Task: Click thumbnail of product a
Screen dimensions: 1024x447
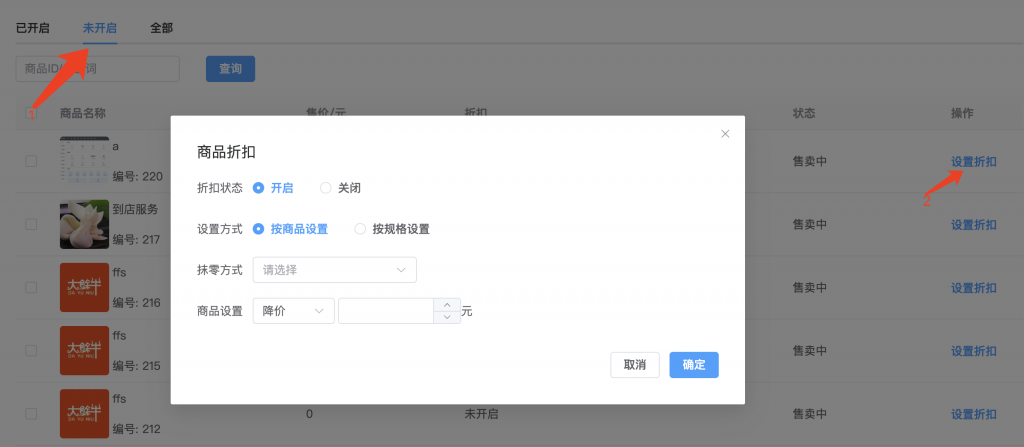Action: (84, 161)
